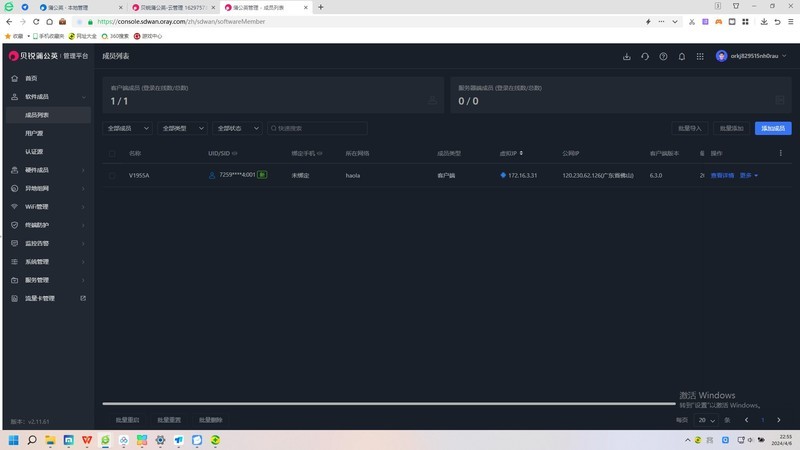This screenshot has width=800, height=450.
Task: Click the horizontal scrollbar below the table
Action: [x=389, y=404]
